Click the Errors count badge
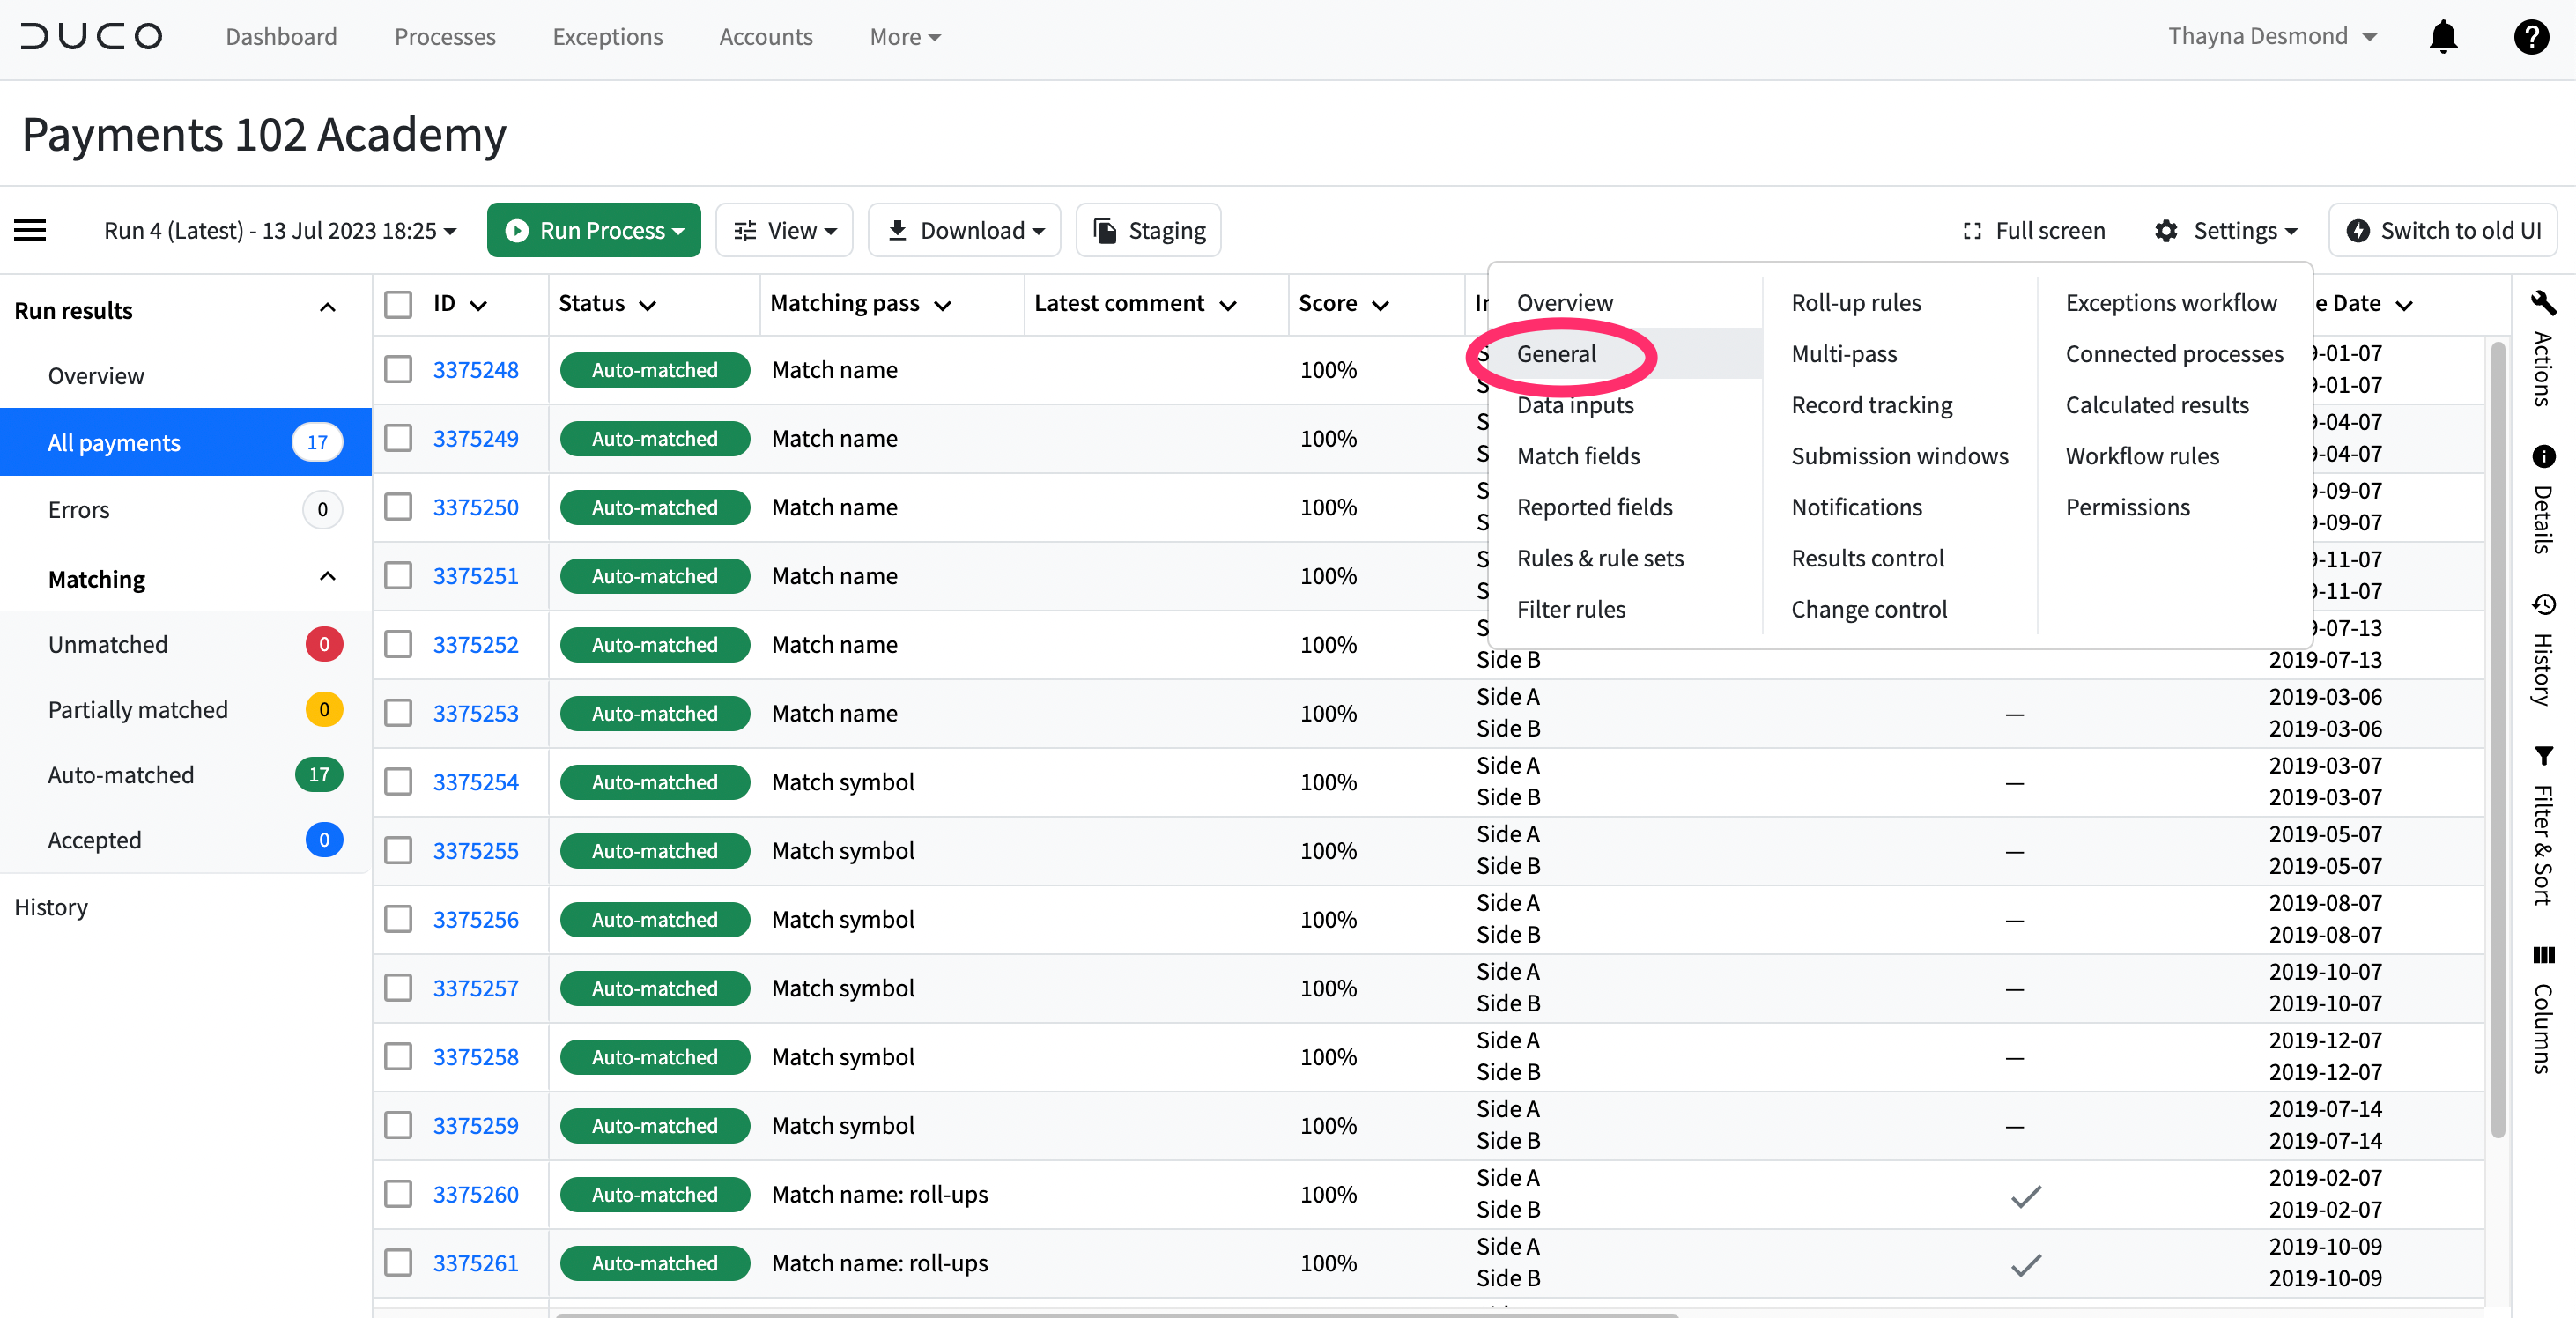This screenshot has height=1318, width=2576. [x=322, y=509]
